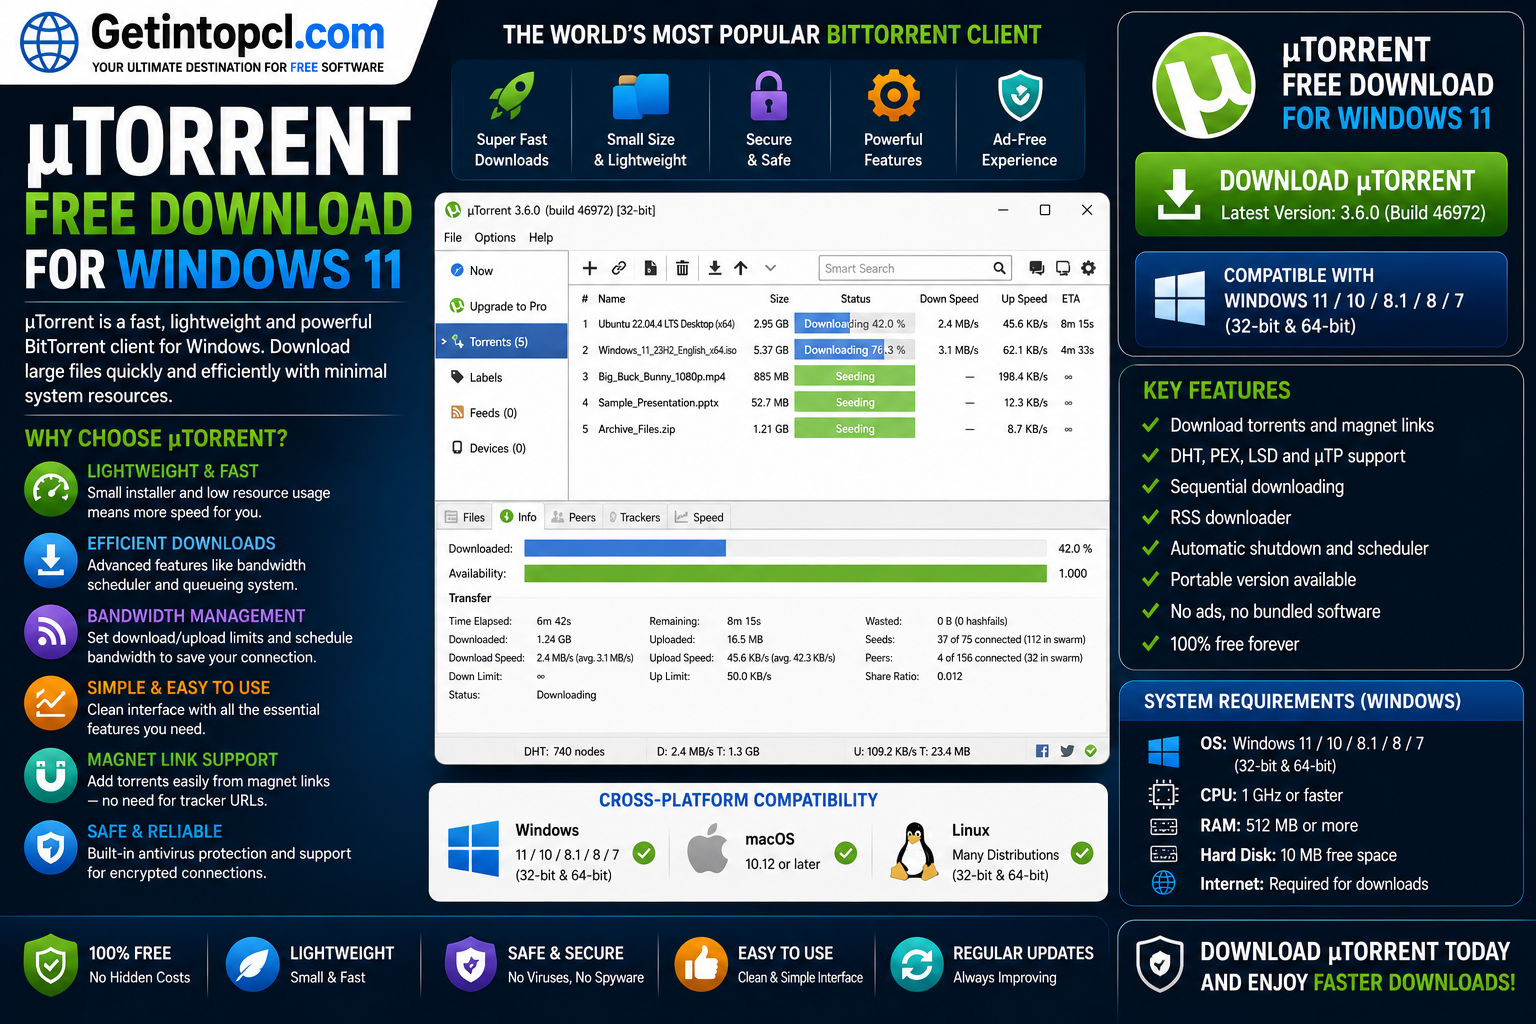
Task: Click the Create New Torrent file icon
Action: tap(650, 268)
